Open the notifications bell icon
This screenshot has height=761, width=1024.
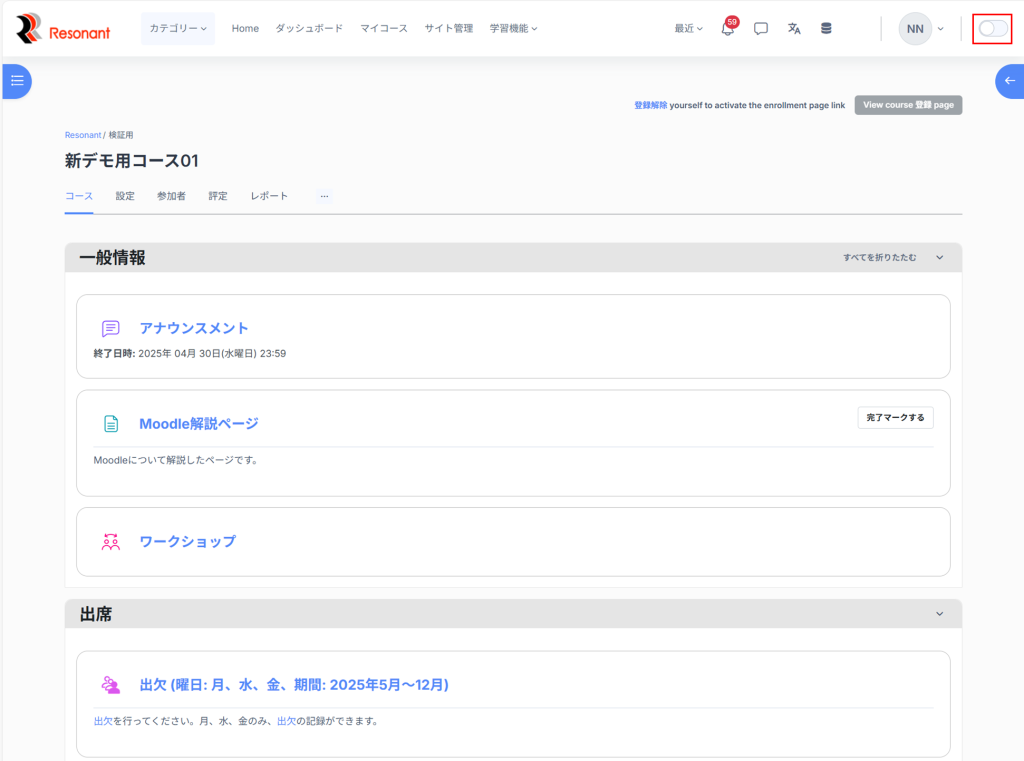(727, 29)
